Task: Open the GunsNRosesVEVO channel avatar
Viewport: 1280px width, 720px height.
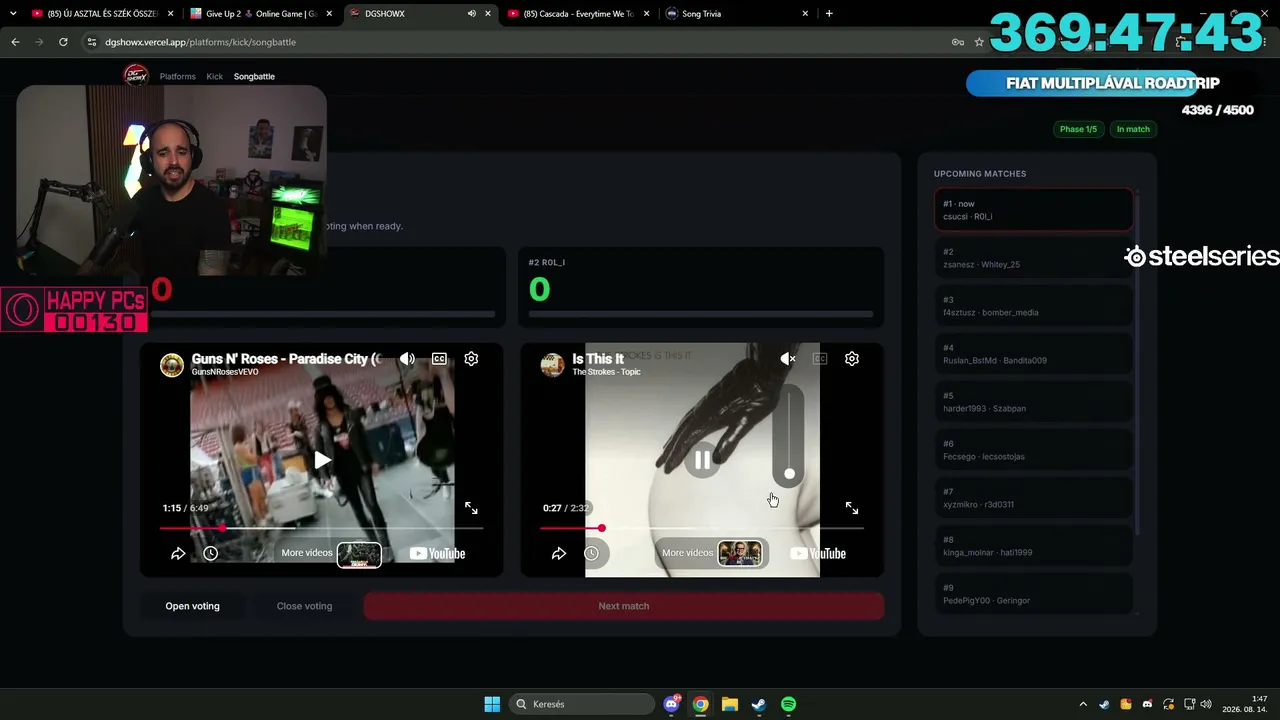Action: tap(172, 365)
